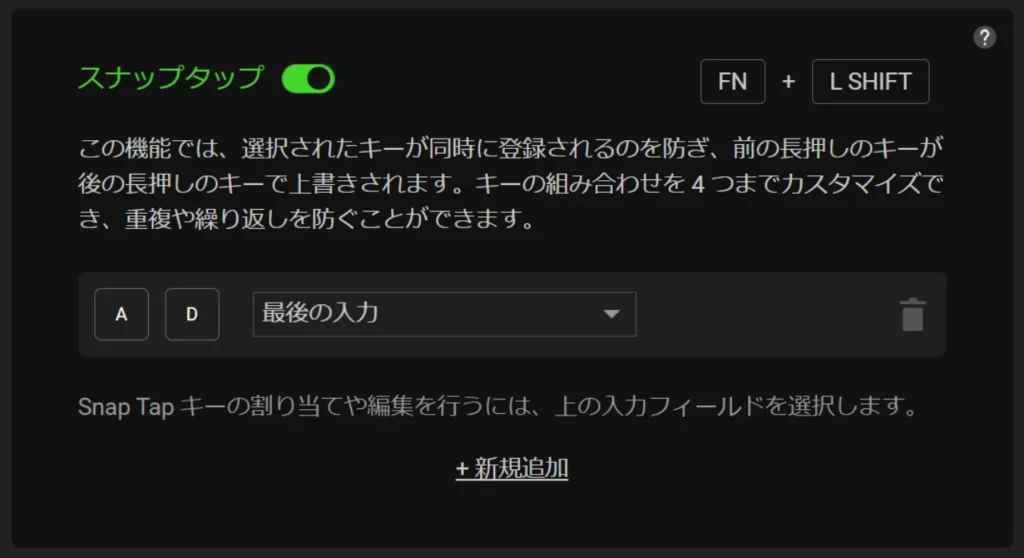Click the 重複や繰り返しを防ぐ description line
This screenshot has width=1024, height=558.
(x=307, y=218)
